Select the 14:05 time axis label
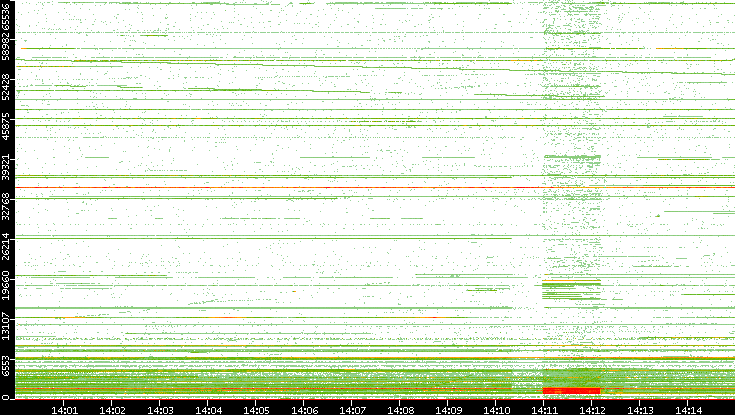 coord(256,408)
